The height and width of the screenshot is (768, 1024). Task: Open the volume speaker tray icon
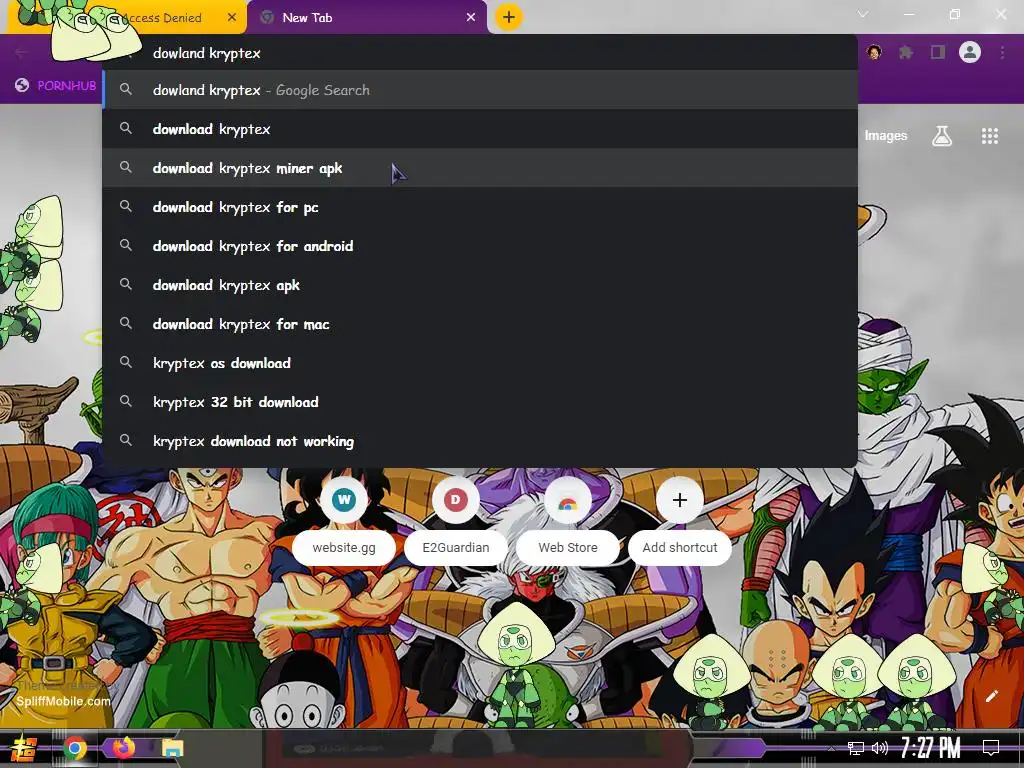click(x=880, y=748)
